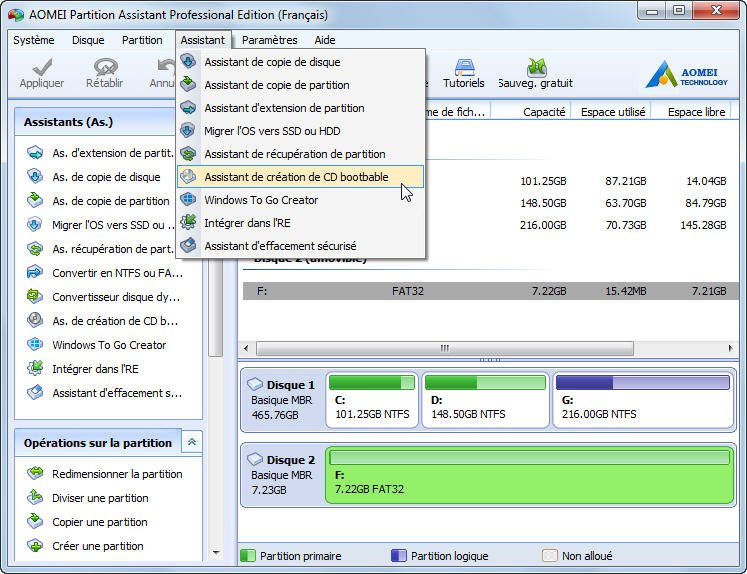Image resolution: width=747 pixels, height=574 pixels.
Task: Open the Système menu
Action: (34, 40)
